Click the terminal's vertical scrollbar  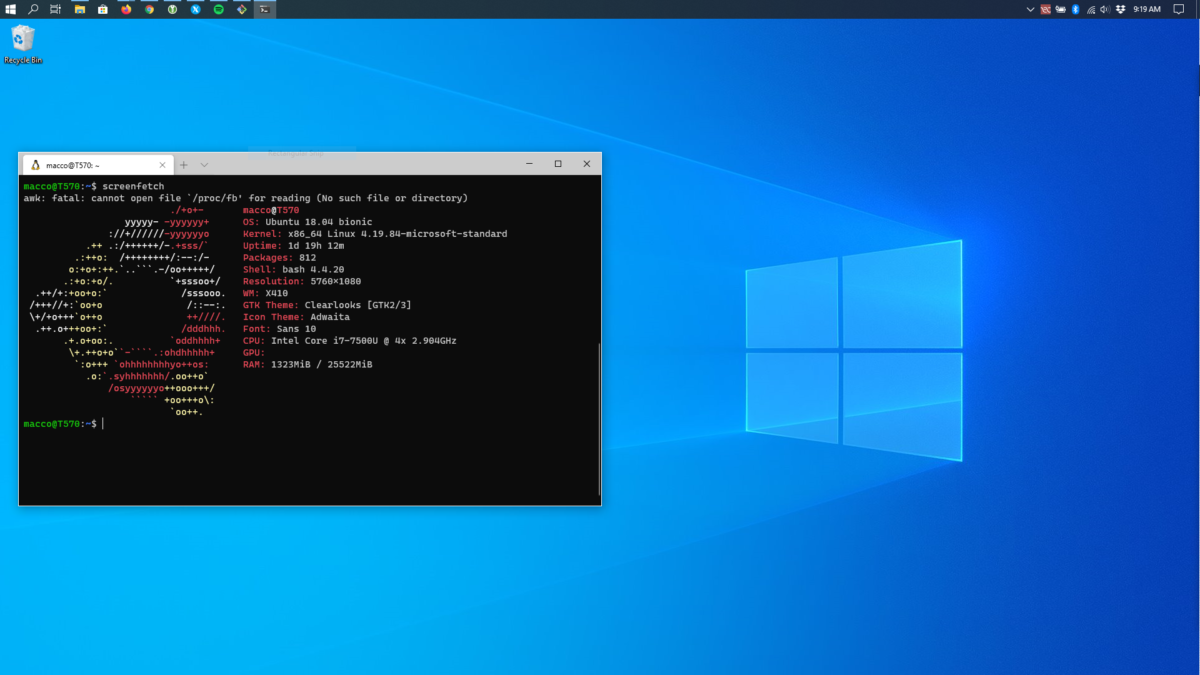tap(598, 420)
